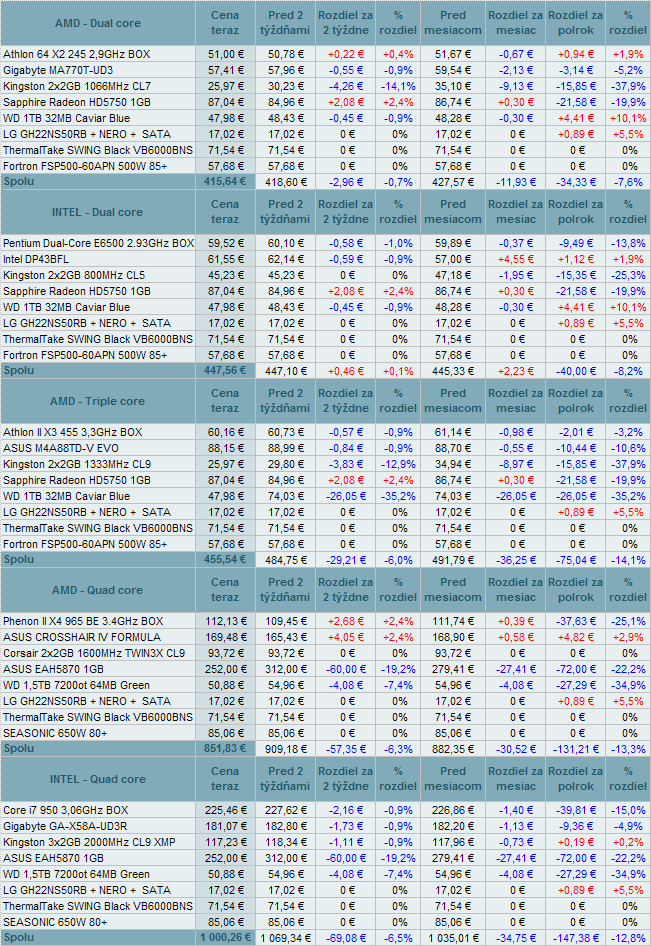Click the "225,46 €" Core i7 price

click(x=226, y=810)
